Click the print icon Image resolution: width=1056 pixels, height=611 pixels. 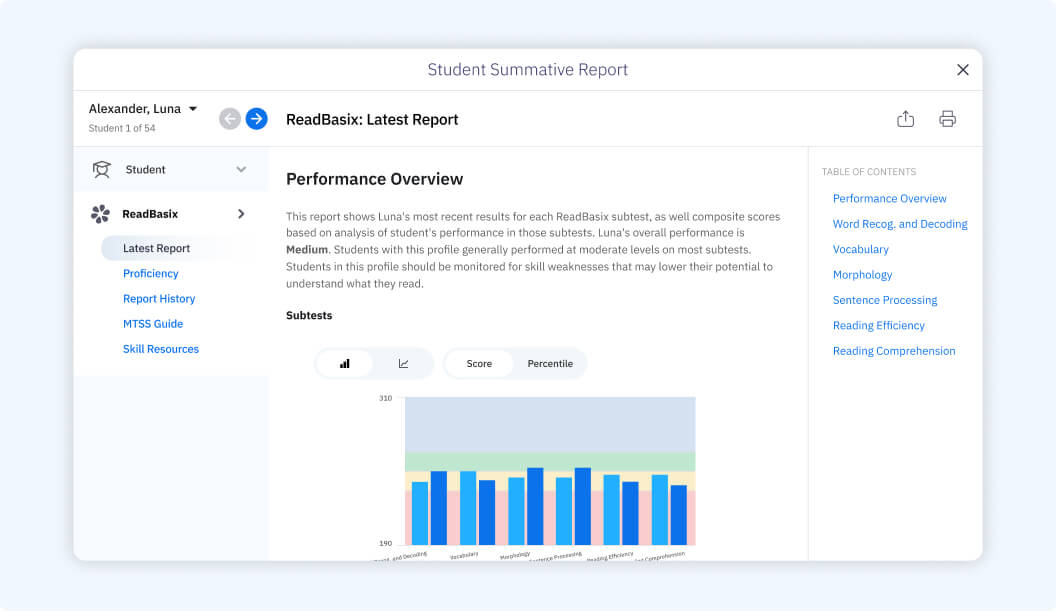click(948, 119)
